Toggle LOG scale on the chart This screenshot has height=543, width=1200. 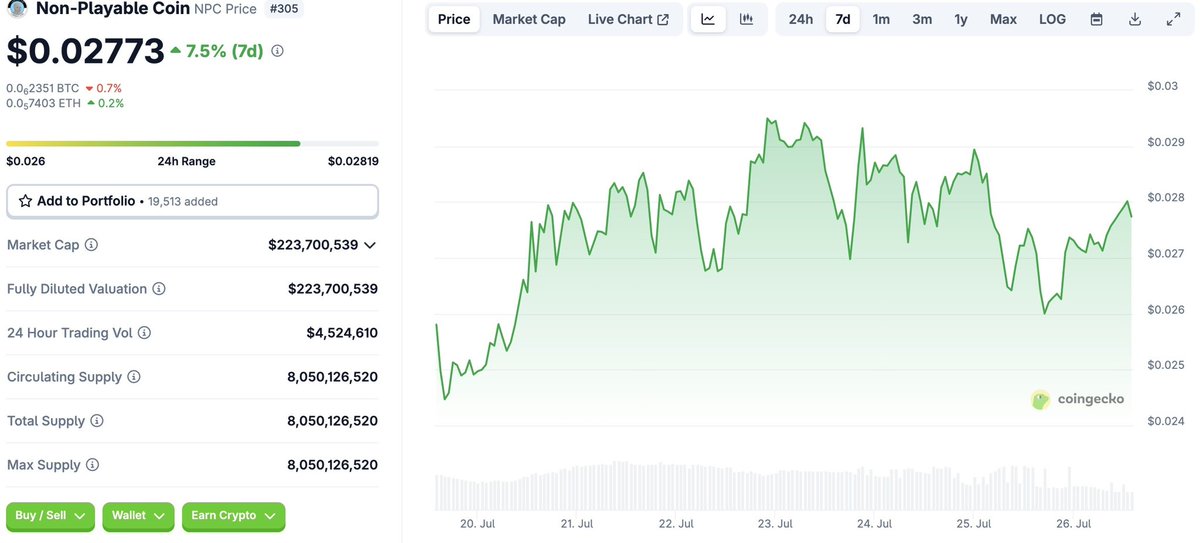coord(1052,19)
